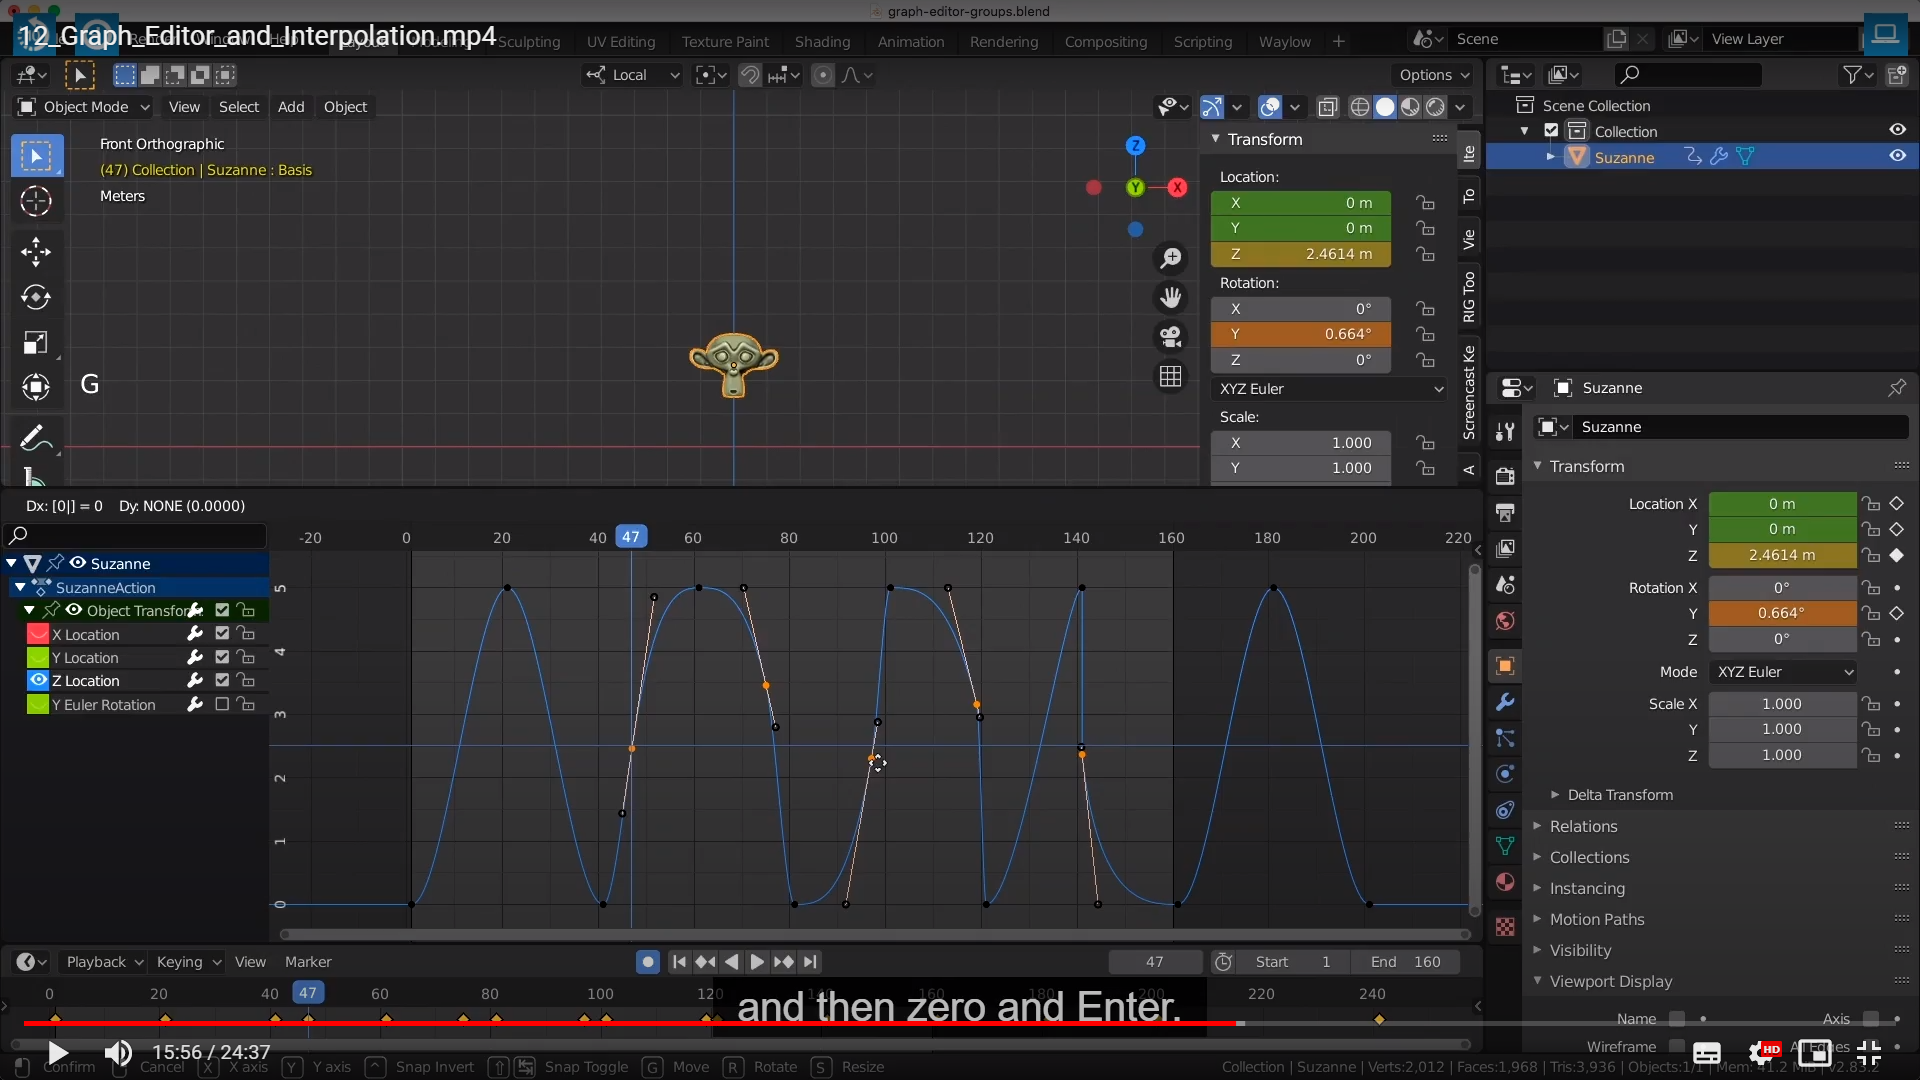Open the Keying menu in the timeline
Screen dimensions: 1920x1080
point(187,962)
